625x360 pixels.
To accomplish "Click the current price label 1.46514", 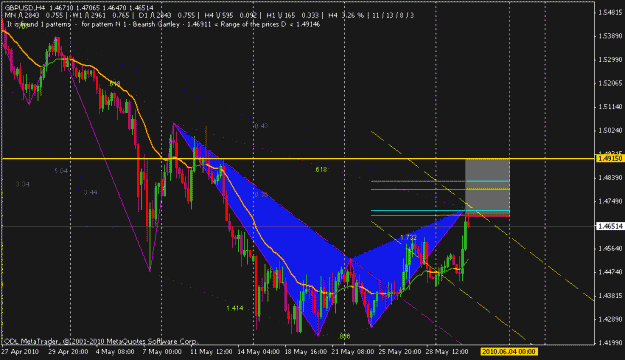I will [x=610, y=226].
